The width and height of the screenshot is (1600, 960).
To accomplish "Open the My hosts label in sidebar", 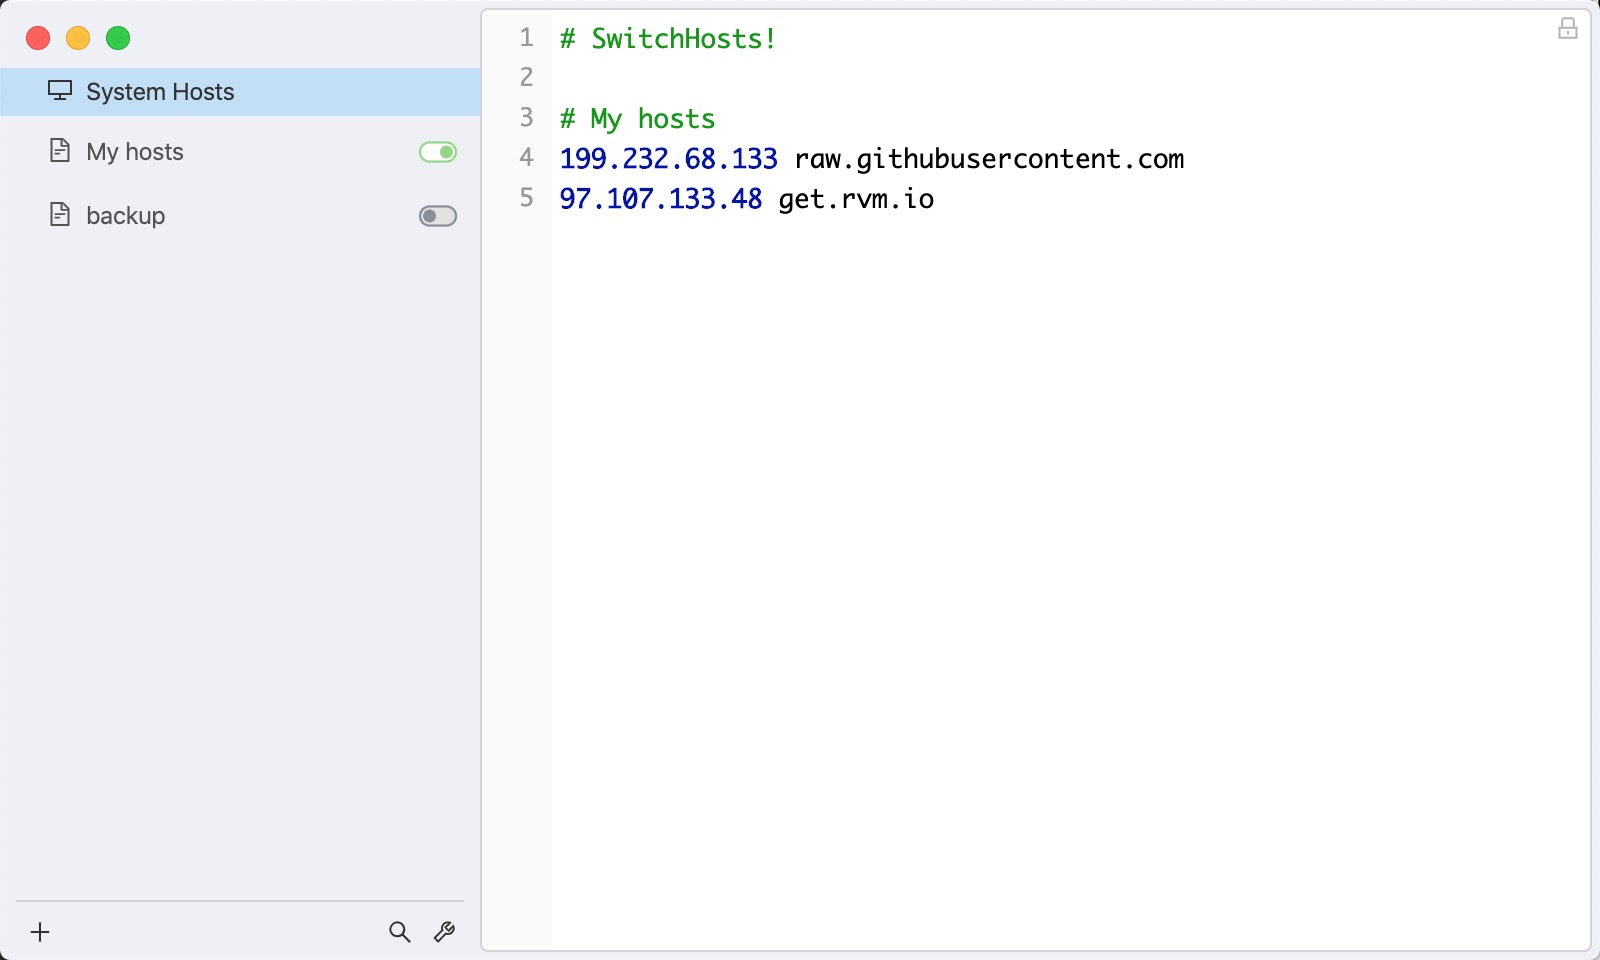I will (135, 152).
